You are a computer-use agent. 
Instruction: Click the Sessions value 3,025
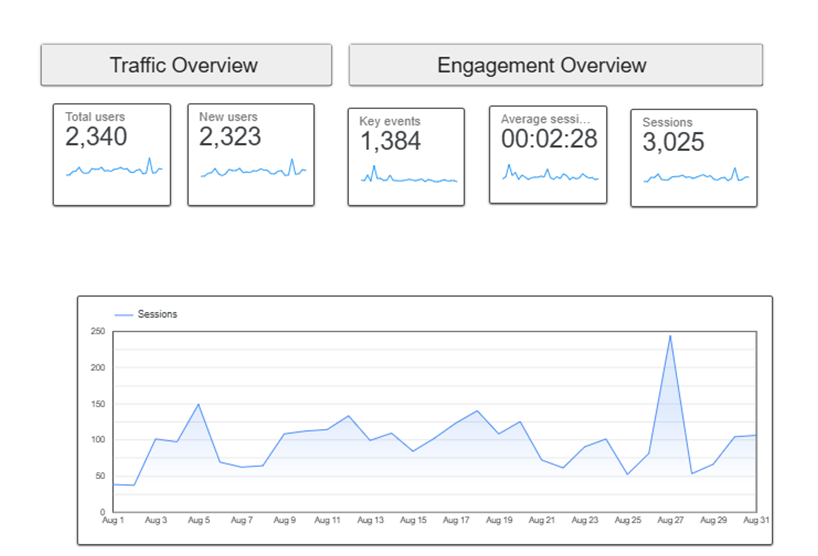click(x=673, y=142)
